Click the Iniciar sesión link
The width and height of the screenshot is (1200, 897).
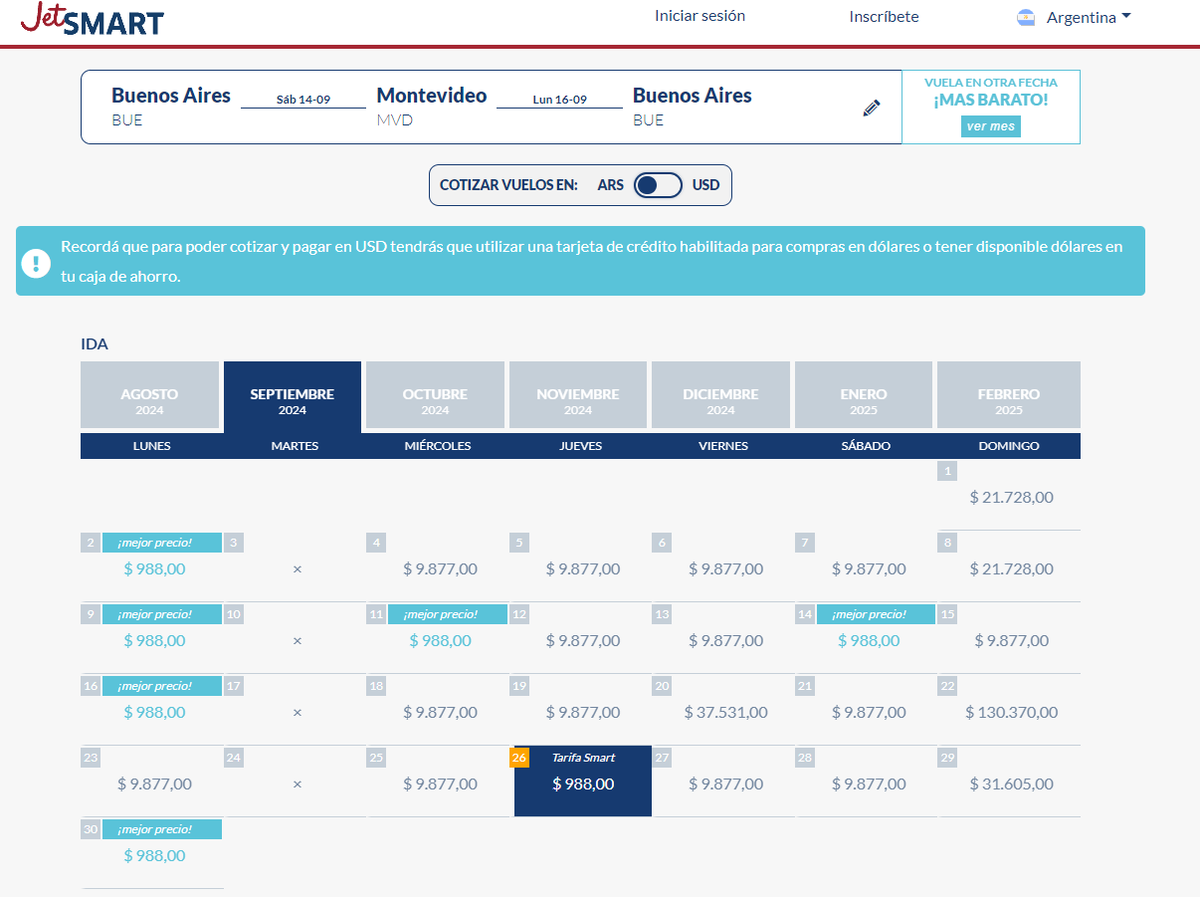700,16
